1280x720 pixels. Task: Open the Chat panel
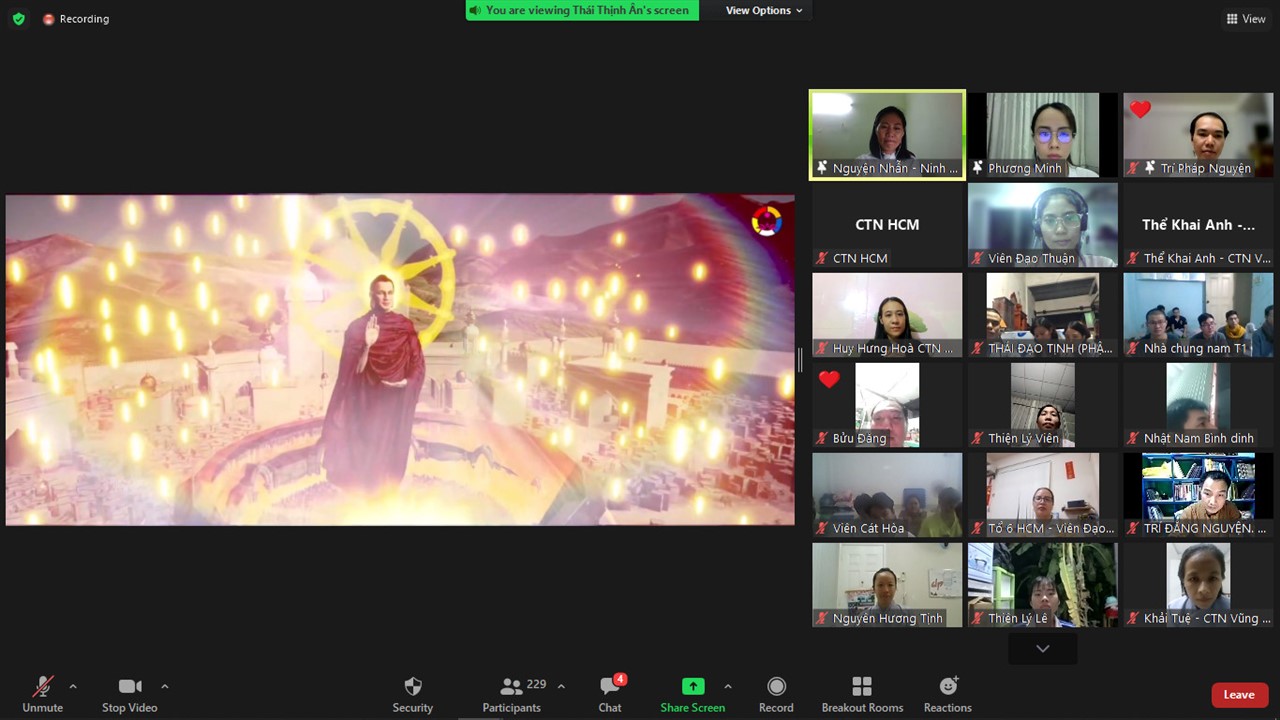(610, 694)
